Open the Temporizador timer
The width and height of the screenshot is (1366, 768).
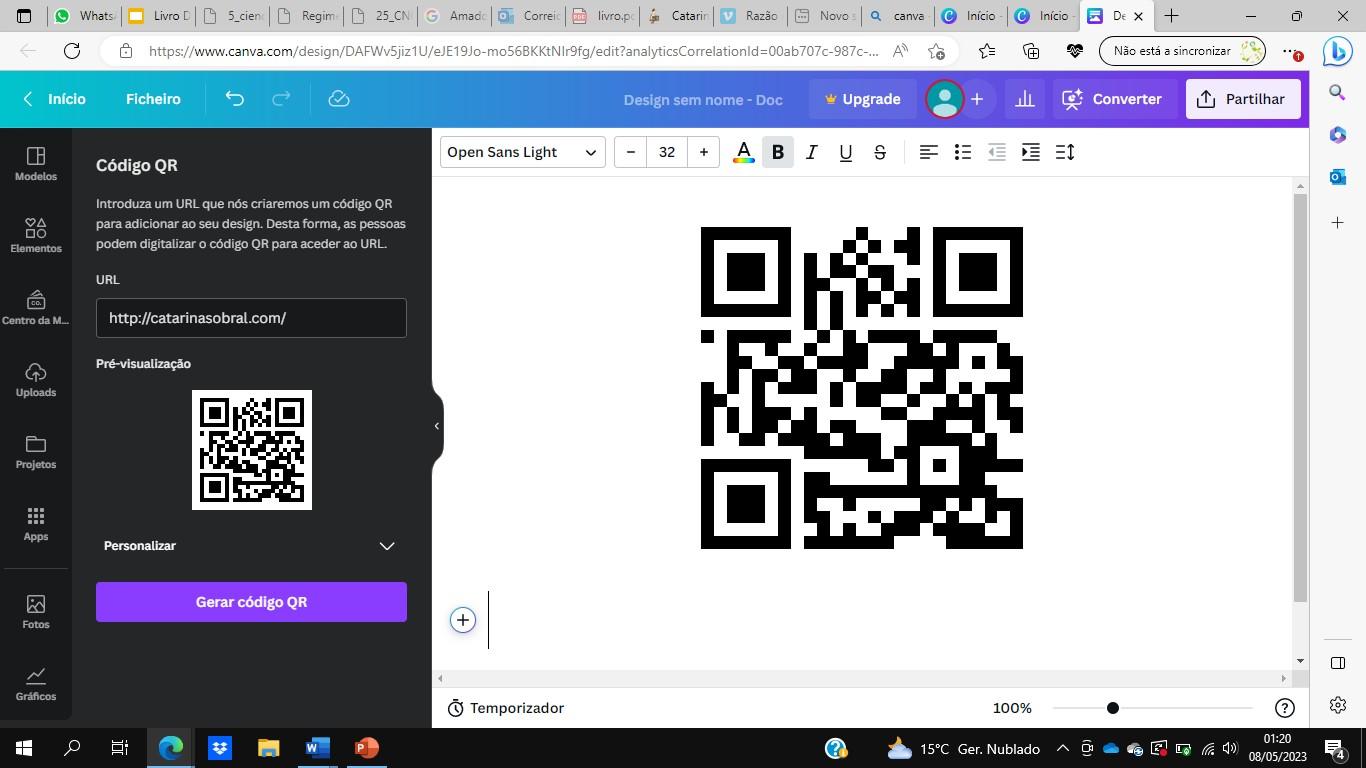pos(506,708)
